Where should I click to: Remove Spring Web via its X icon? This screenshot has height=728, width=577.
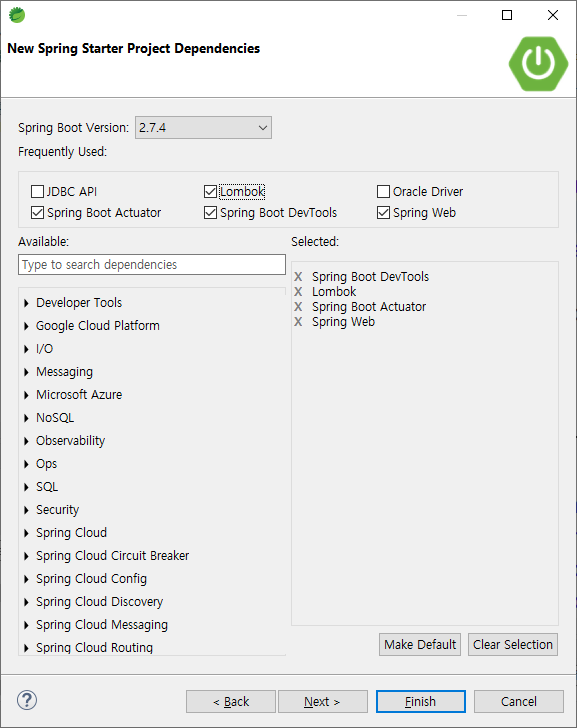[298, 322]
